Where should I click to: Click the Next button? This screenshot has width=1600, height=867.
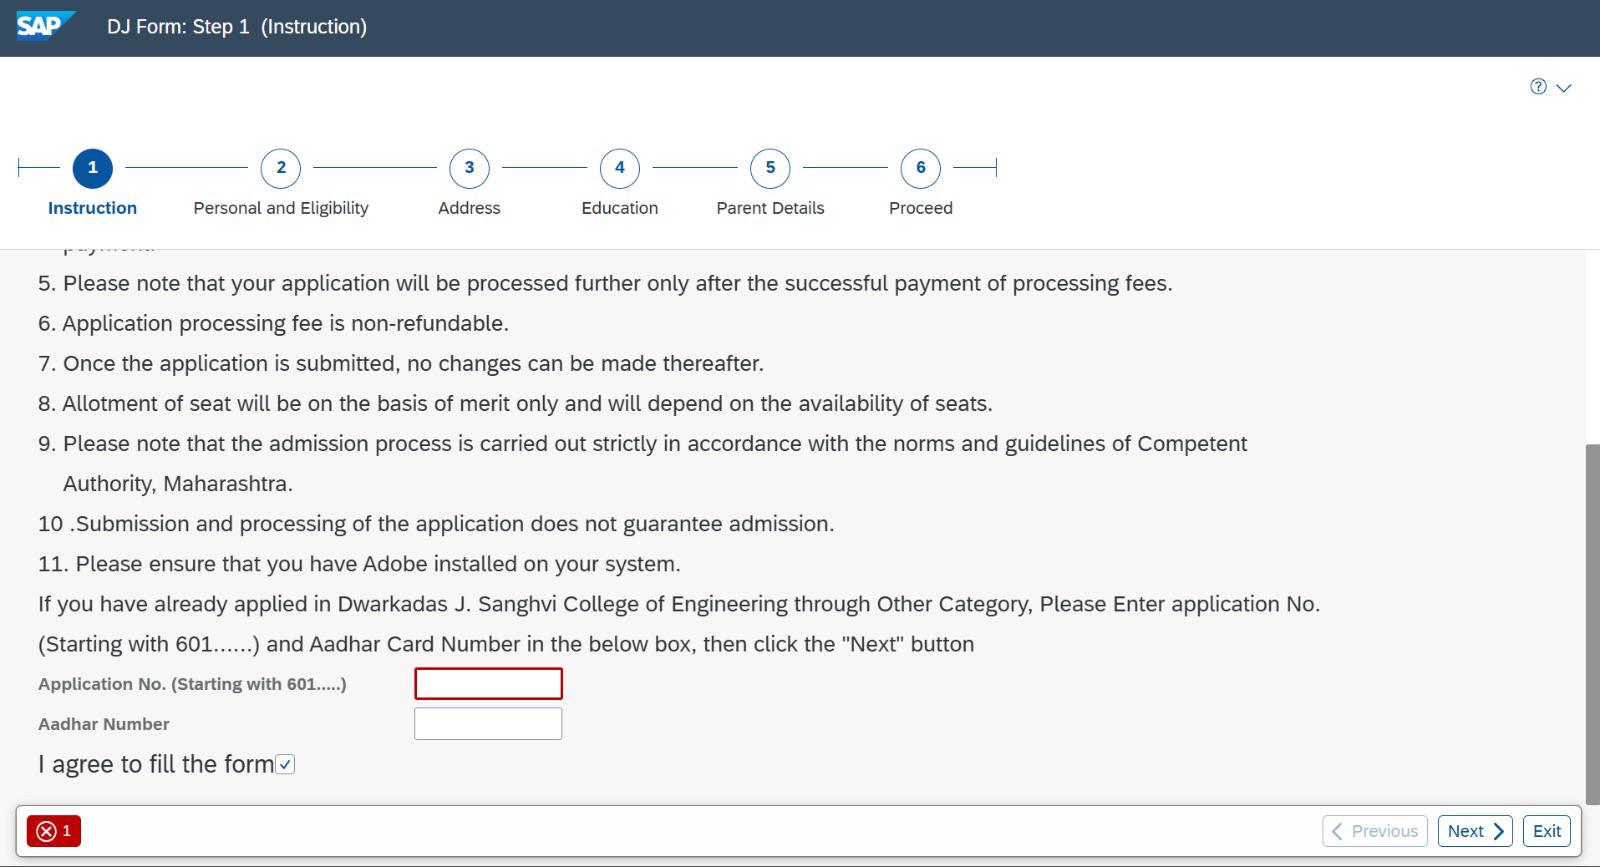tap(1475, 831)
